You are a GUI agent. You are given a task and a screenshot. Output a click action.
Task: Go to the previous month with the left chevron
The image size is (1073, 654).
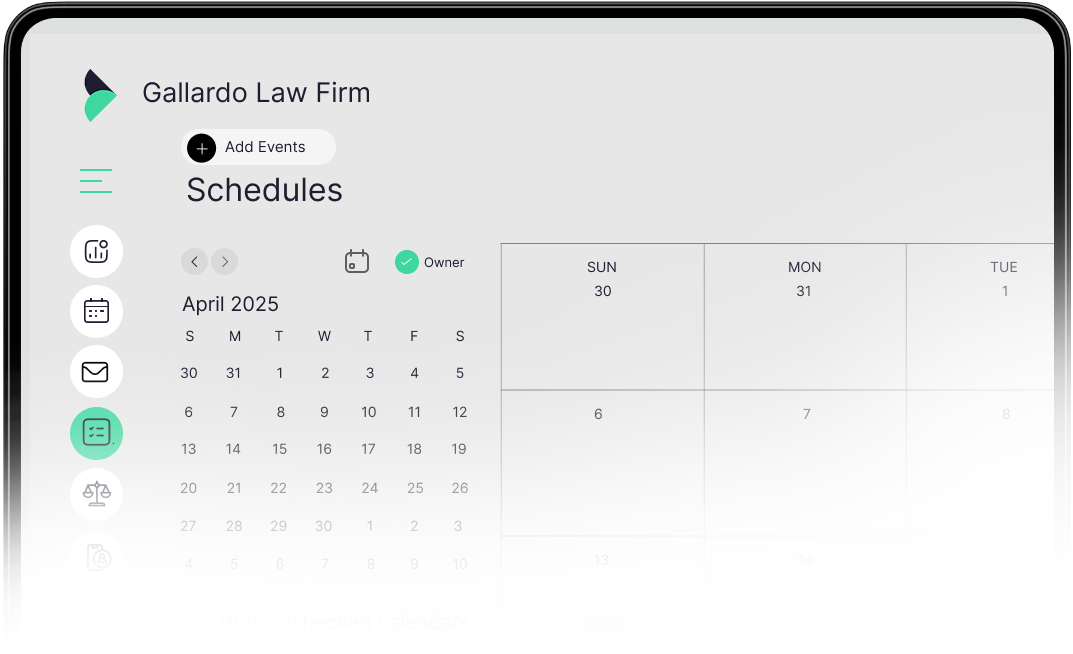tap(194, 261)
